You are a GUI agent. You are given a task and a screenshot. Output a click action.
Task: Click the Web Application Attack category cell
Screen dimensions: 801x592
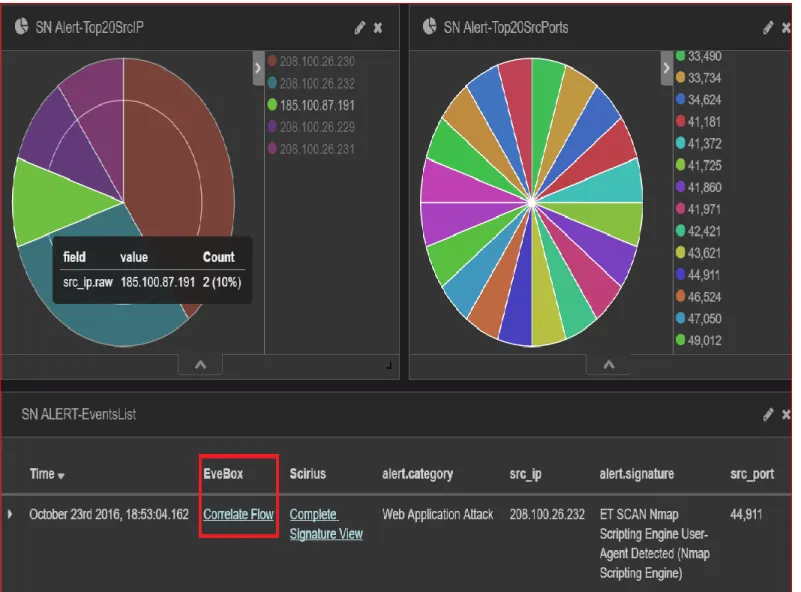[x=437, y=514]
